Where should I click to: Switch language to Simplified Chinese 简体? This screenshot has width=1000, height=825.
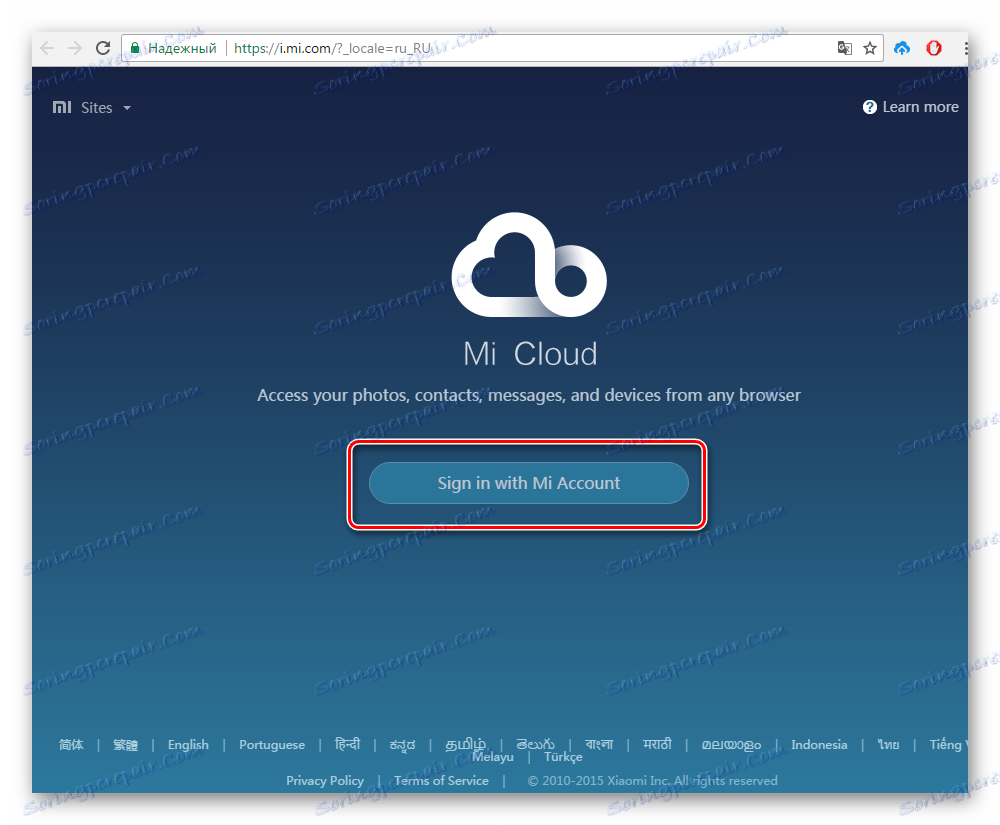tap(71, 745)
